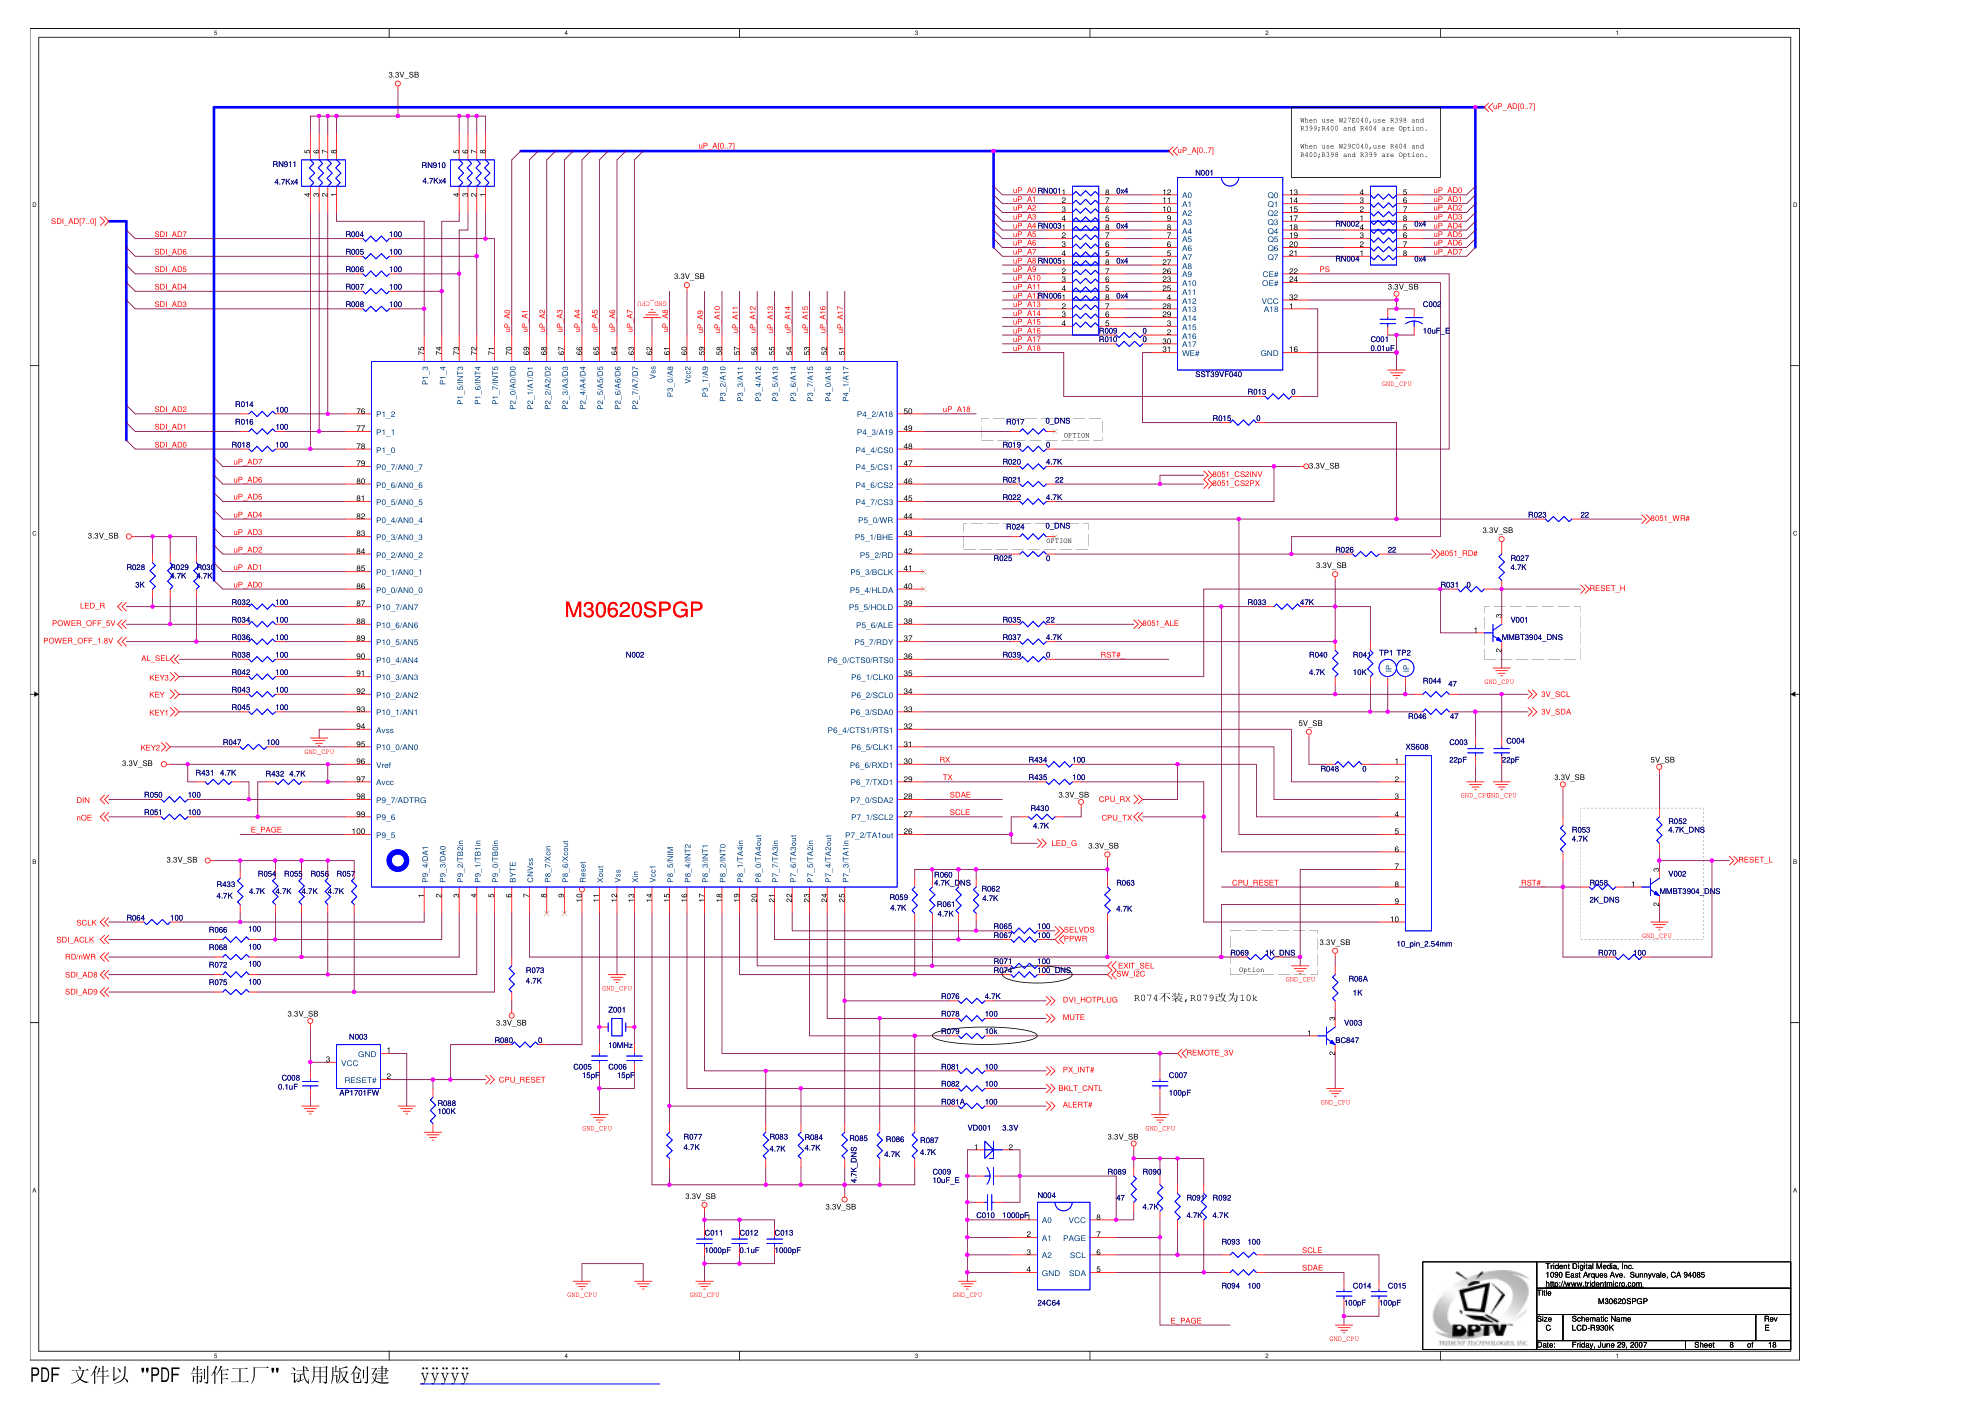Image resolution: width=1984 pixels, height=1402 pixels.
Task: Click the 3V_SCL port label
Action: [x=1555, y=694]
